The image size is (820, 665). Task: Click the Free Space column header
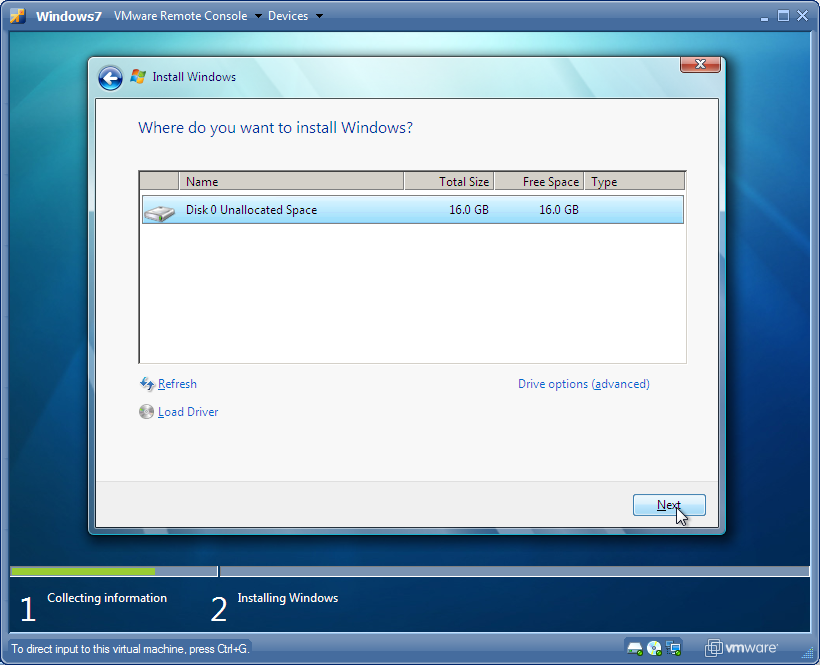point(539,181)
